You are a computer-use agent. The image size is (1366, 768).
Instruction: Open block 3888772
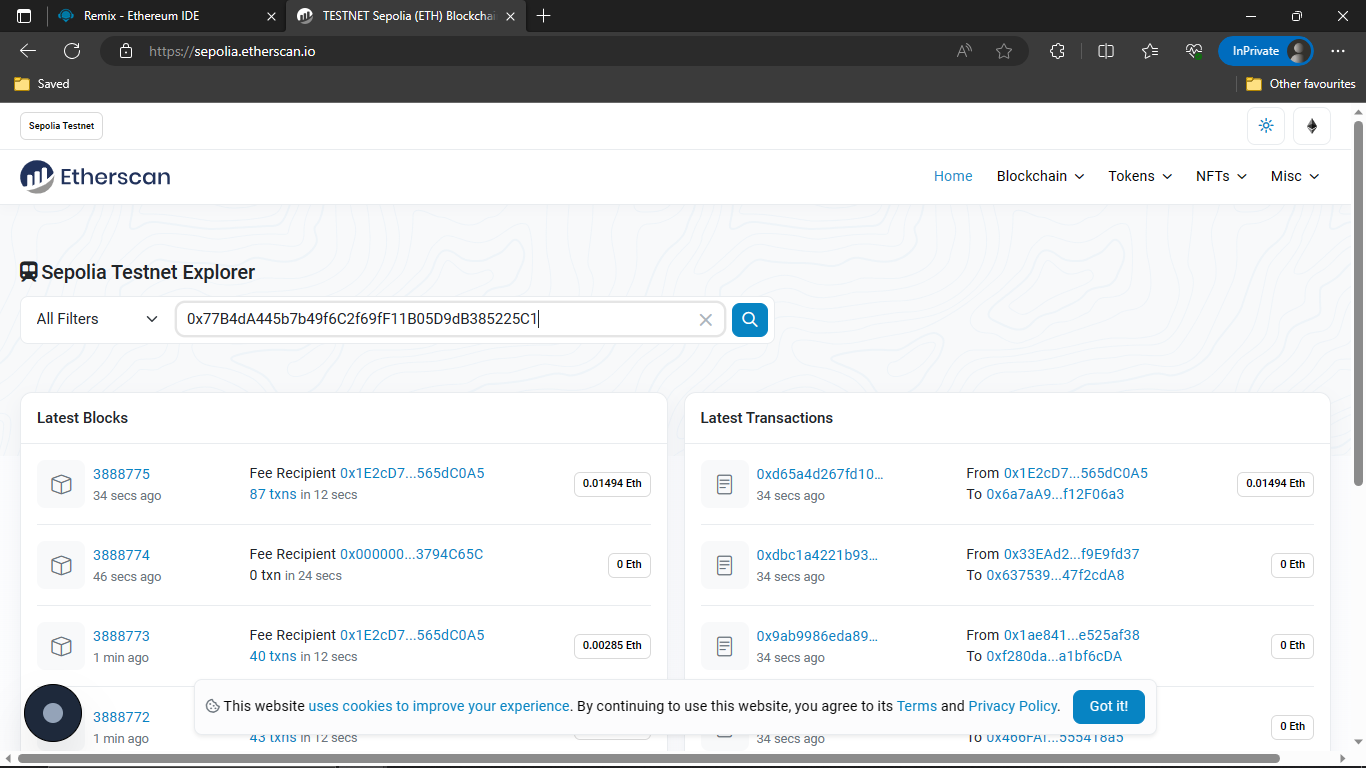point(121,717)
